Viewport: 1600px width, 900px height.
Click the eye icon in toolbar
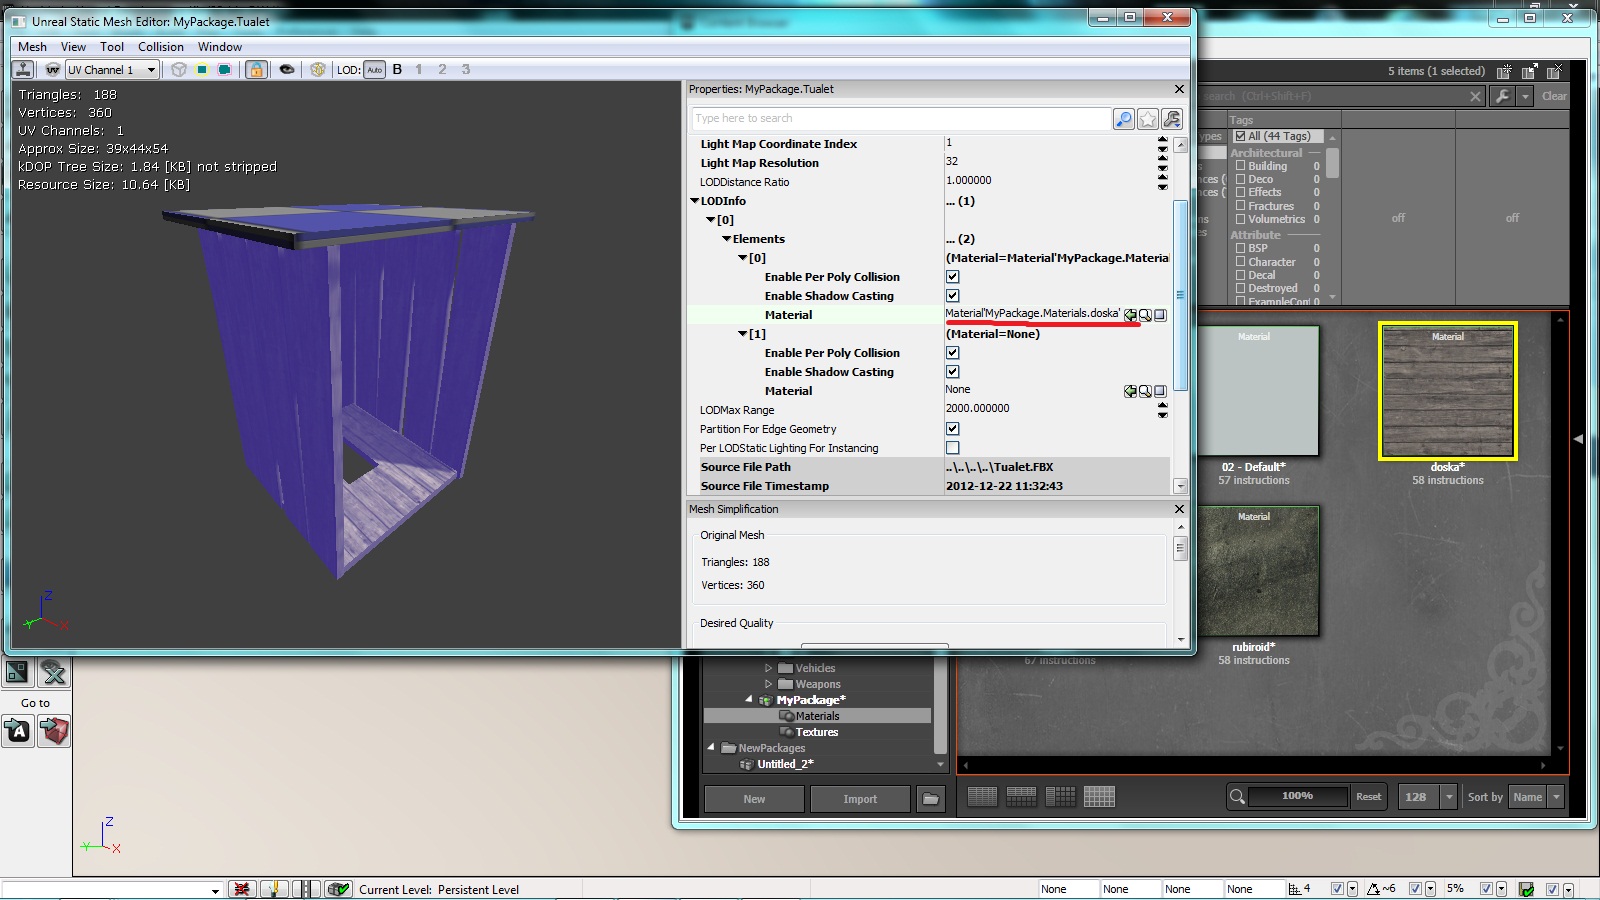point(287,70)
